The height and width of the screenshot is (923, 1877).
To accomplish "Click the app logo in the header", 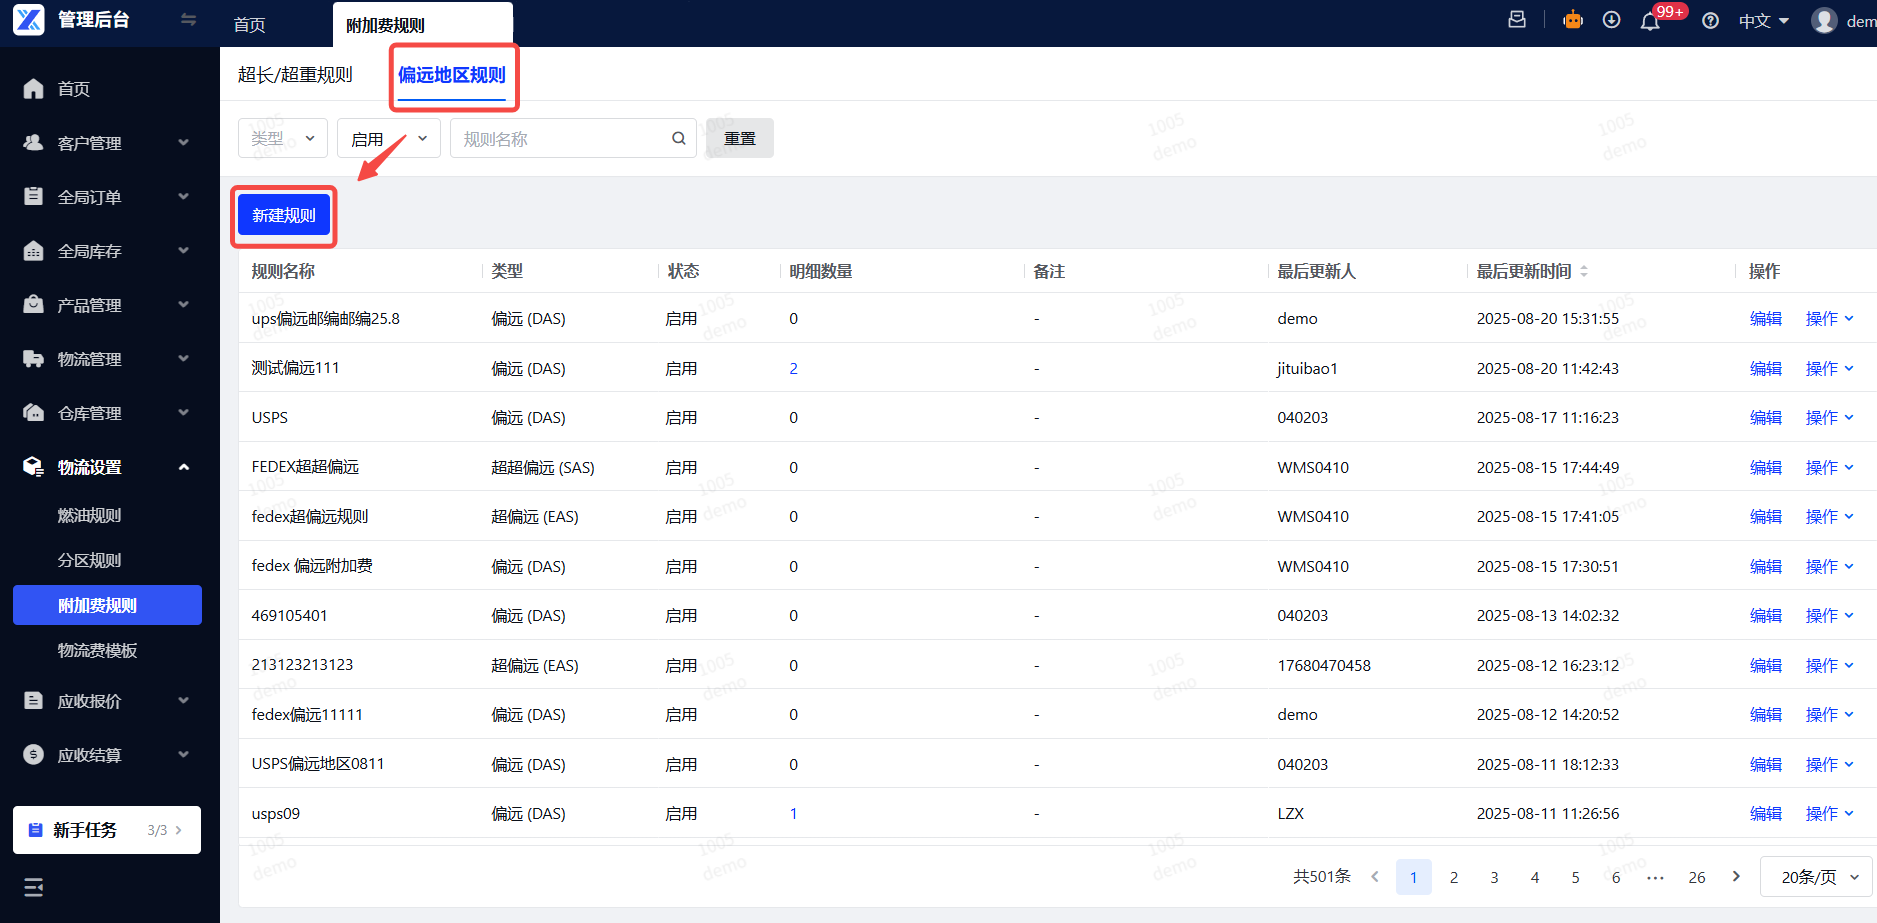I will click(29, 19).
